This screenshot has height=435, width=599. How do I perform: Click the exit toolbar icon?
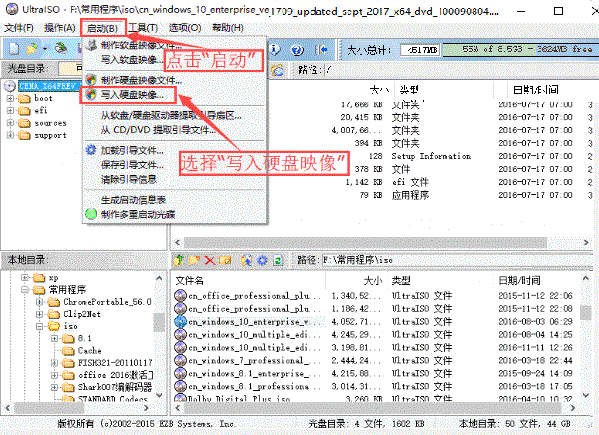click(321, 50)
